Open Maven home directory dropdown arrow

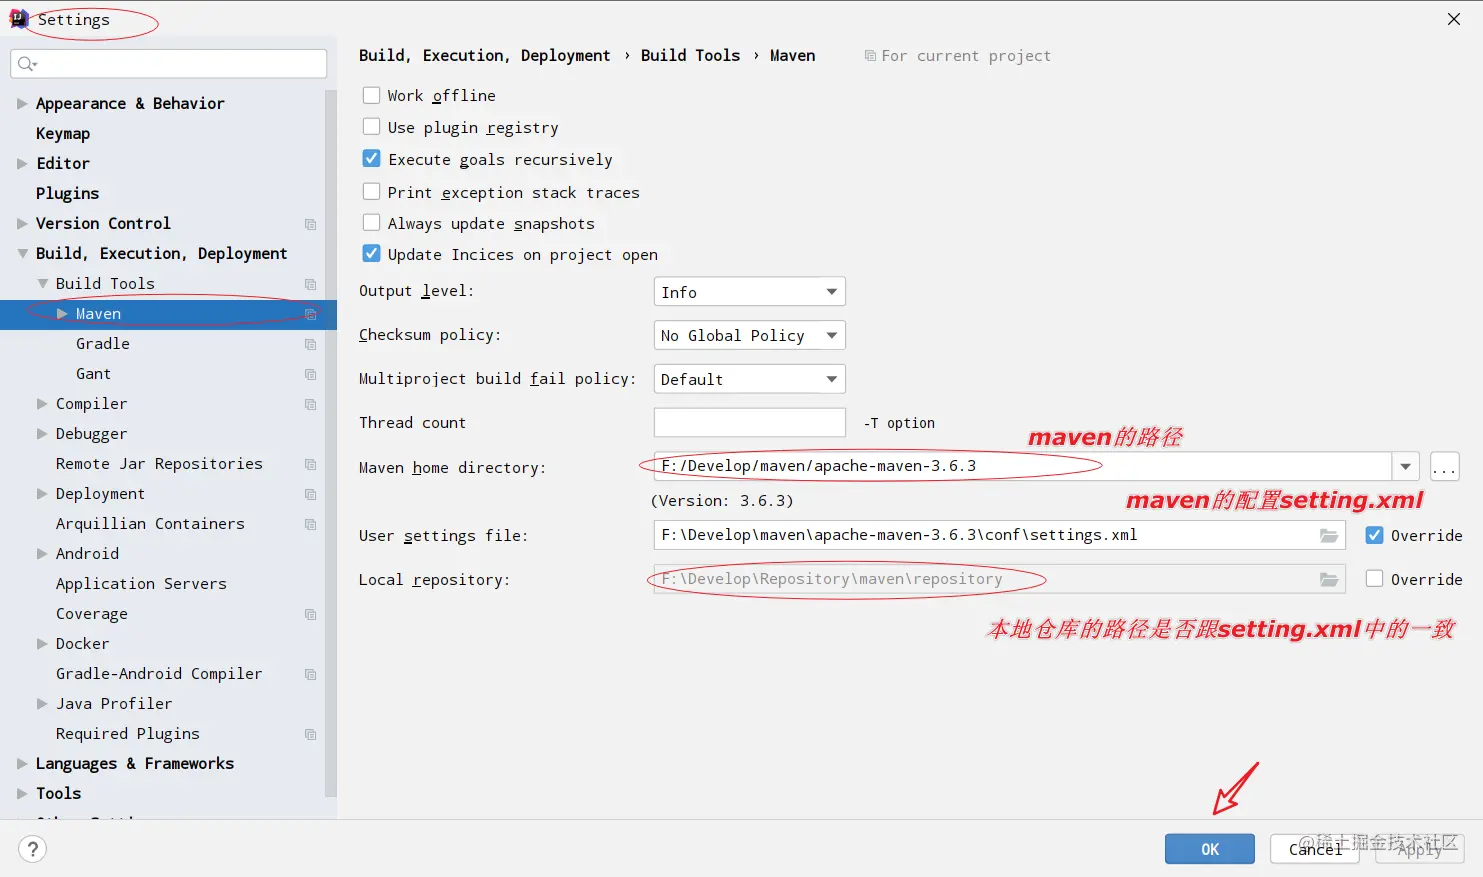coord(1406,466)
